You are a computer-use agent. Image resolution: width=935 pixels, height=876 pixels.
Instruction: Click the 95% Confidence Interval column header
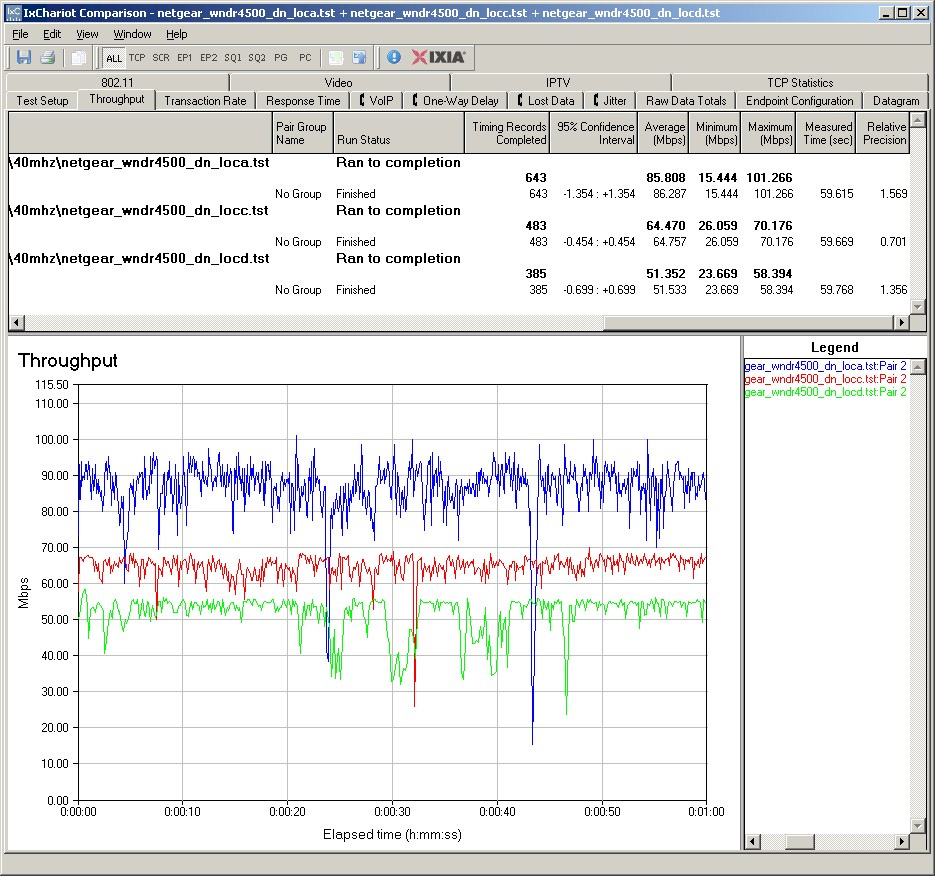(x=593, y=133)
